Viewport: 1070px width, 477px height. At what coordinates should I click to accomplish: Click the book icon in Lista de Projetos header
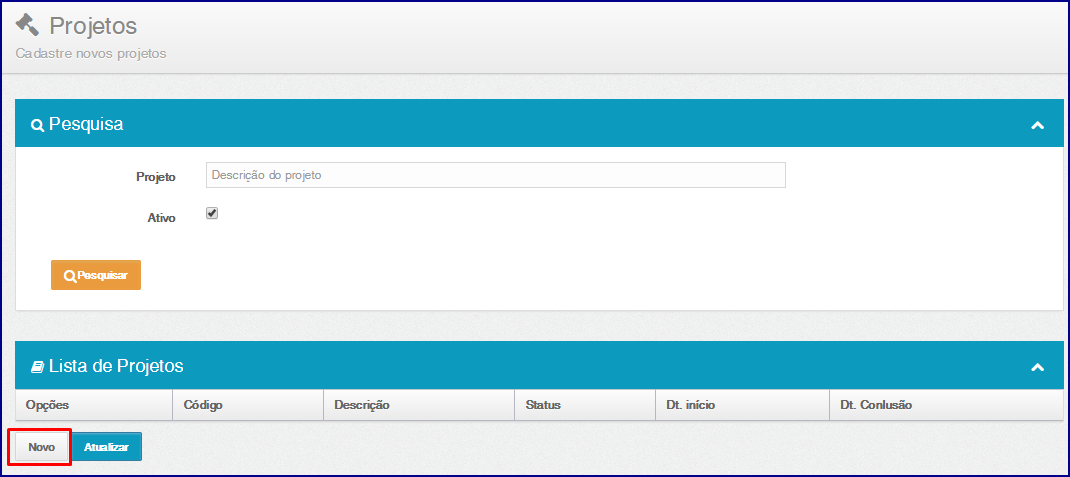point(37,367)
